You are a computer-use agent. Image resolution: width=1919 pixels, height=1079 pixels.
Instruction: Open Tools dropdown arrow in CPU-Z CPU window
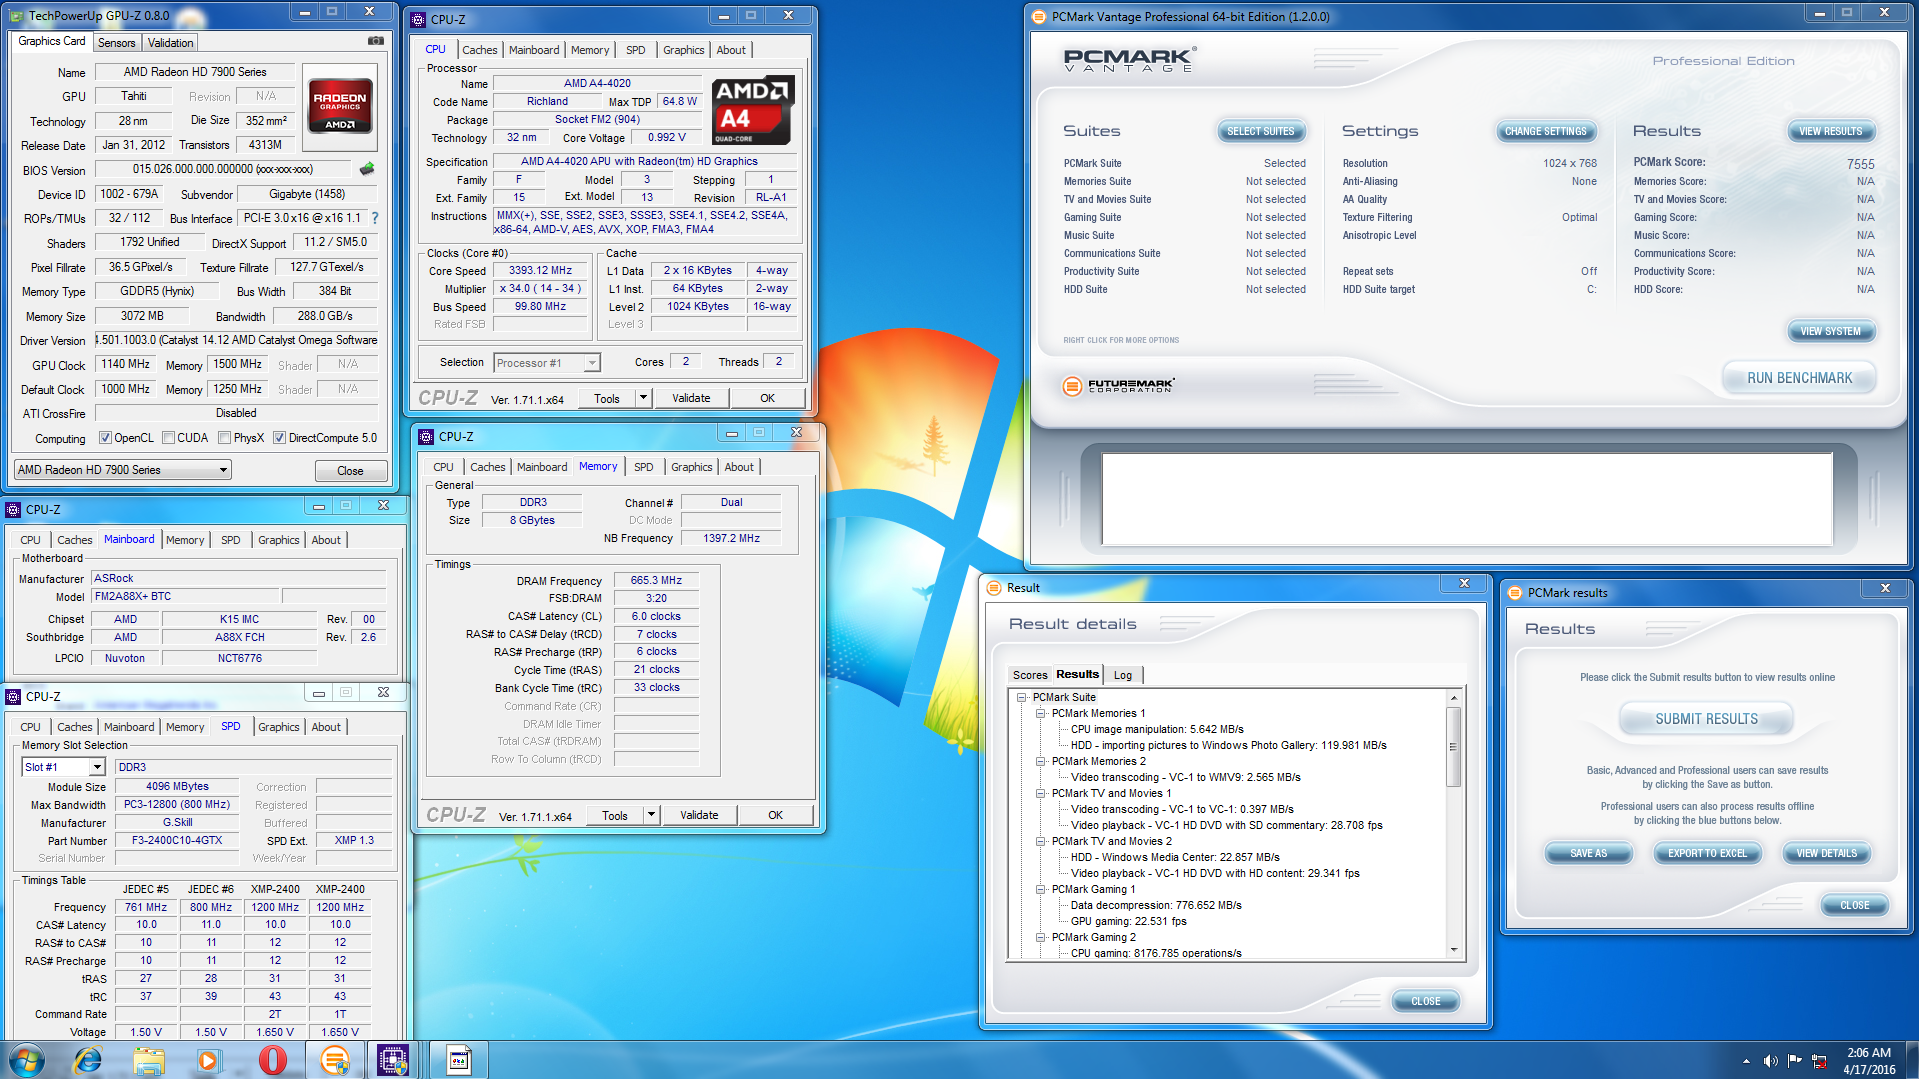pyautogui.click(x=643, y=398)
